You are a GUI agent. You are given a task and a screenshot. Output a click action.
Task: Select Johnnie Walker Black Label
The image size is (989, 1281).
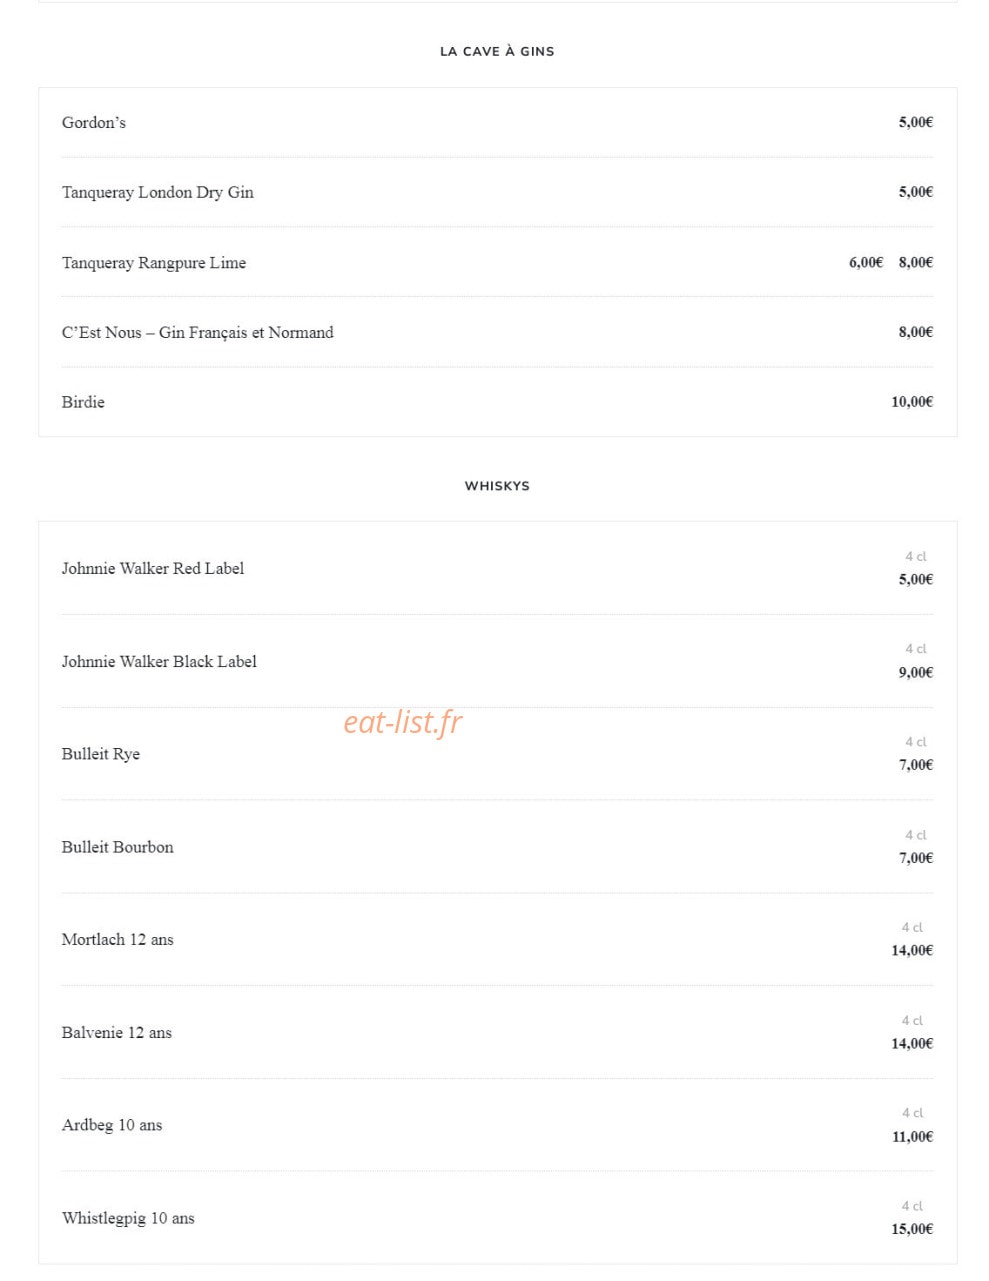159,661
